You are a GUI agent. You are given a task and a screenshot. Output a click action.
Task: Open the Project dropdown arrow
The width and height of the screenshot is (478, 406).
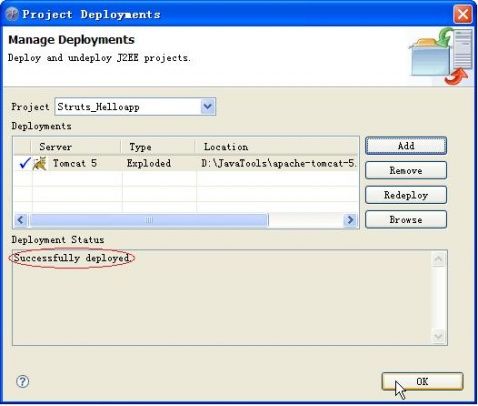[208, 107]
